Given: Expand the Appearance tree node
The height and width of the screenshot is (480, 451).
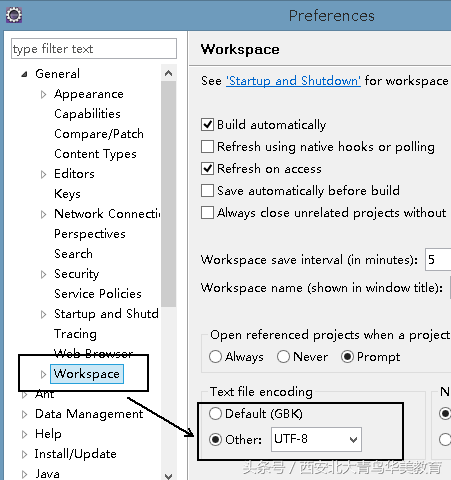Looking at the screenshot, I should pos(43,94).
